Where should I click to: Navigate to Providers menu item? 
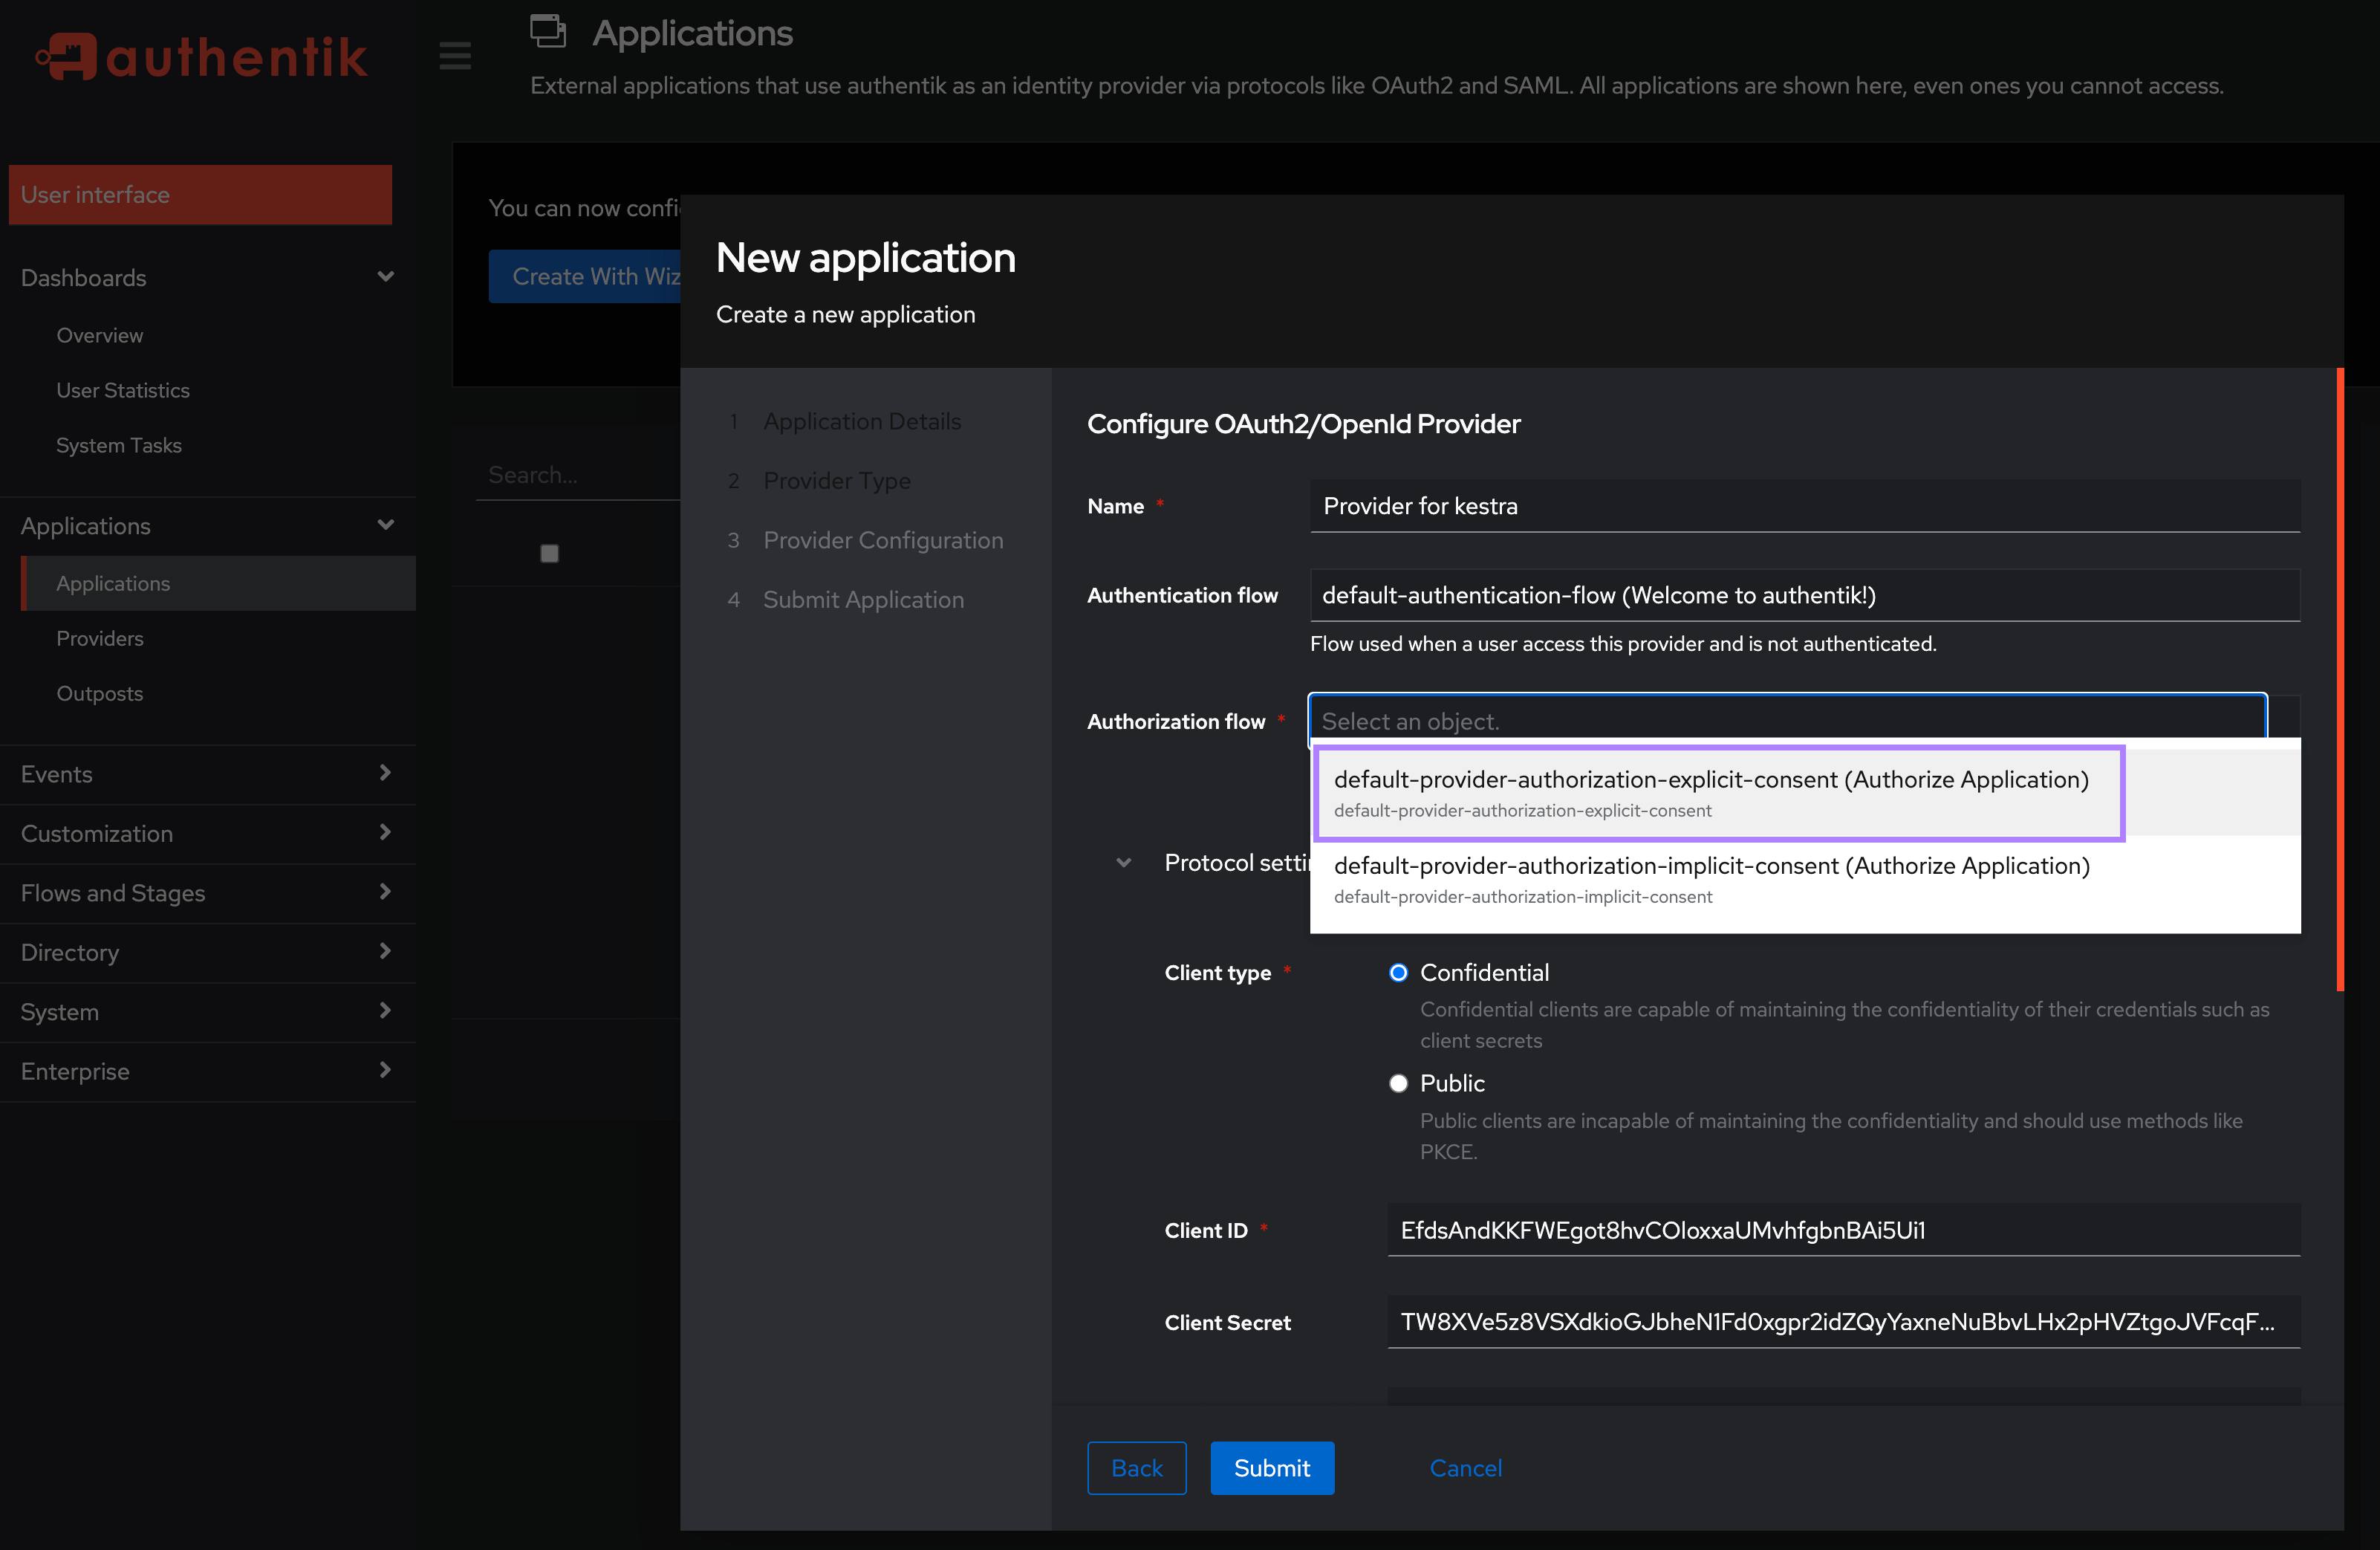click(100, 637)
